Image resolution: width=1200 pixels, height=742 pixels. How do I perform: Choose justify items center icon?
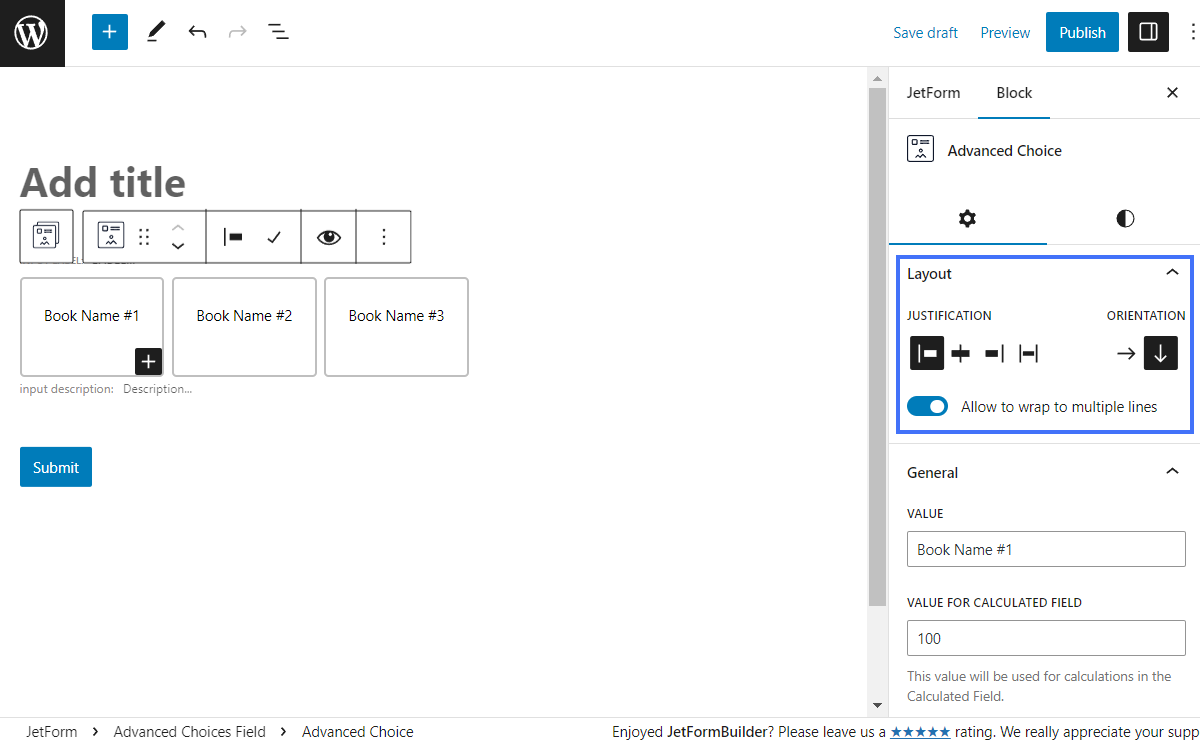pos(960,353)
